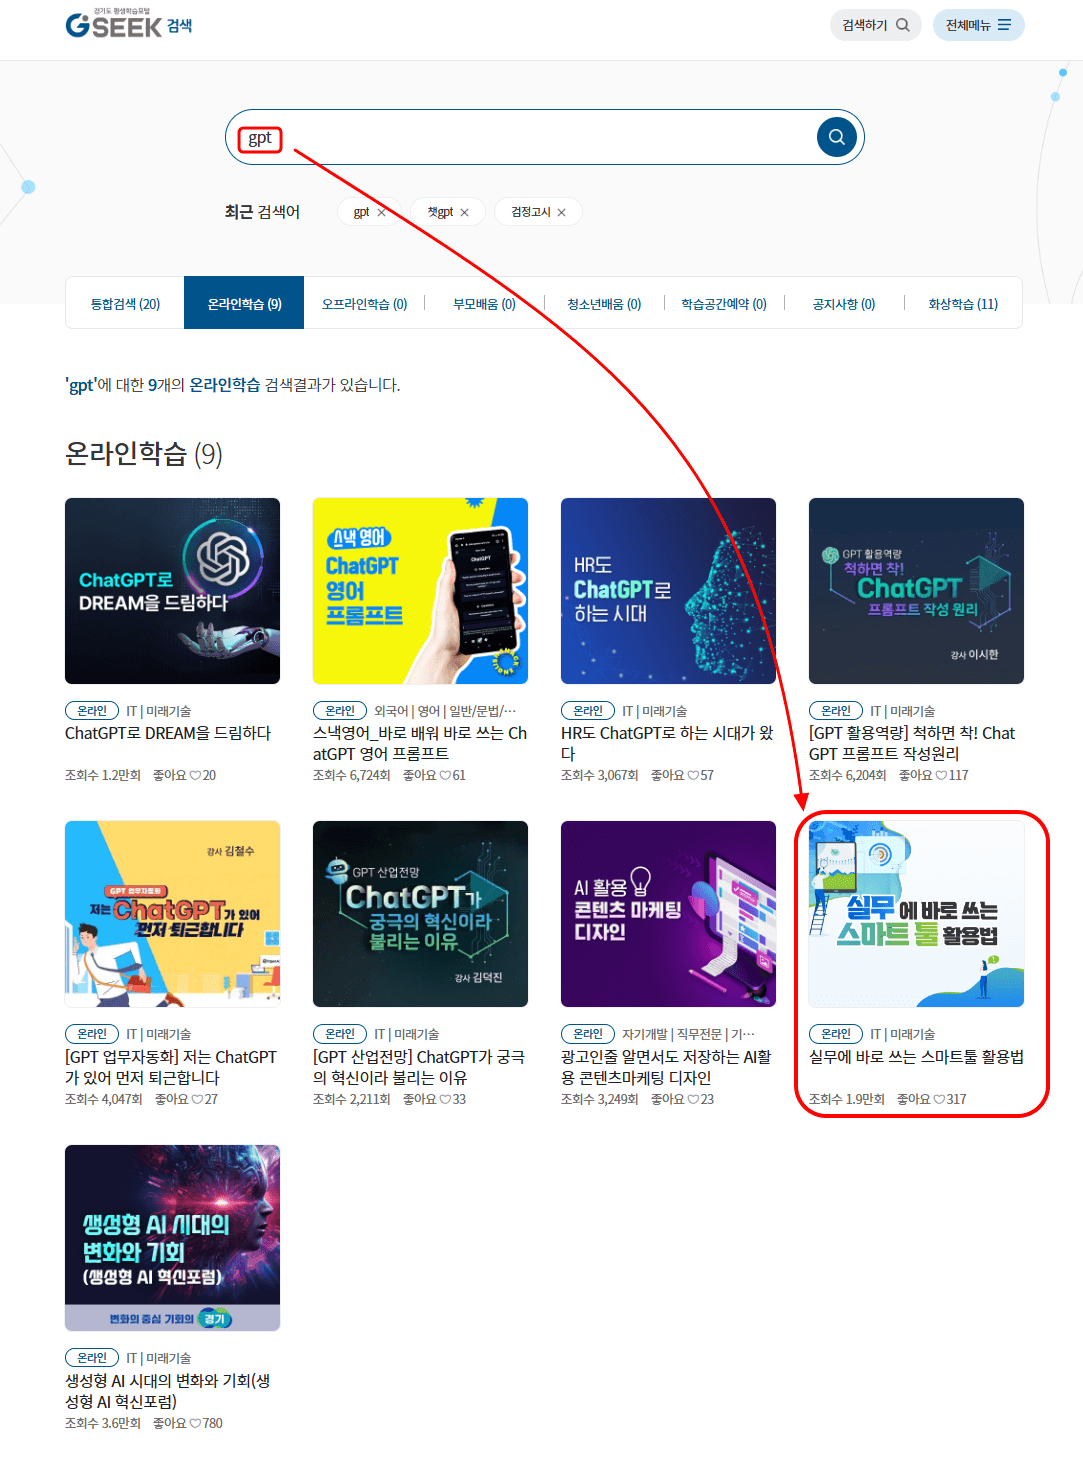Switch to the 통합검색 (20) tab
Viewport: 1083px width, 1473px height.
coord(125,304)
